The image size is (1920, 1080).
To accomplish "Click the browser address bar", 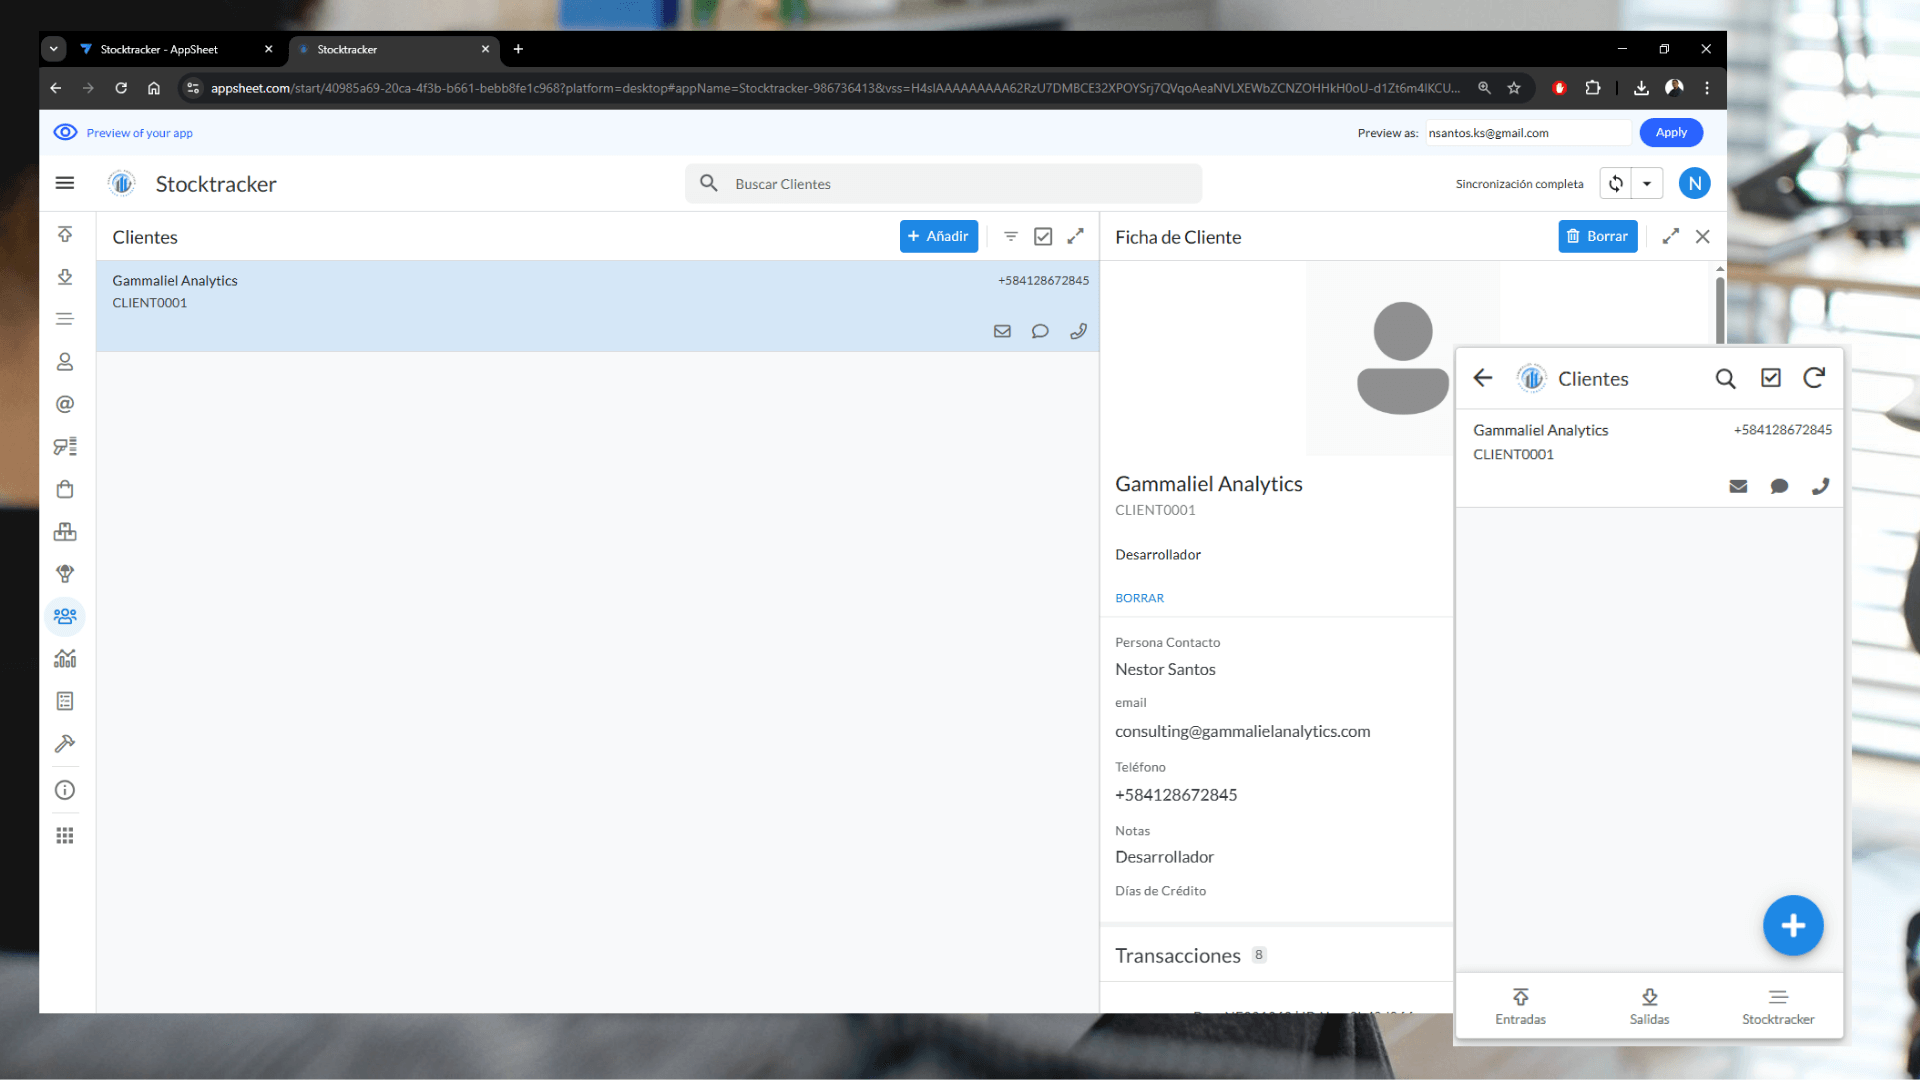I will tap(835, 88).
